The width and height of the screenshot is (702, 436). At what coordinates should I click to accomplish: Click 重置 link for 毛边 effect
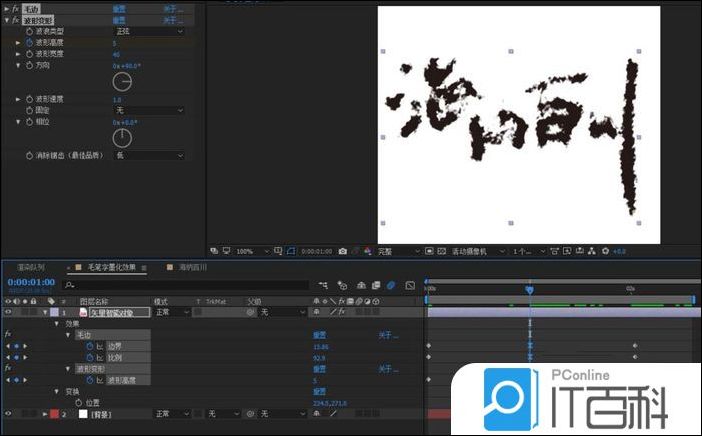point(119,9)
